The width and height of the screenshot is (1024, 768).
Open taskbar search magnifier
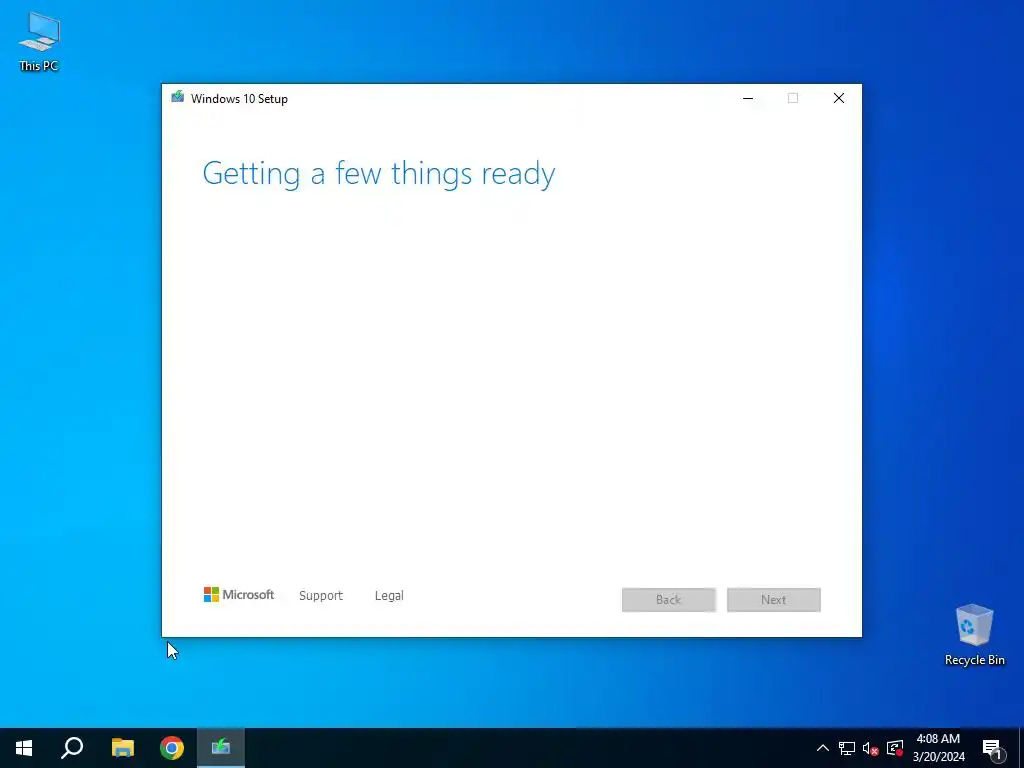point(72,748)
